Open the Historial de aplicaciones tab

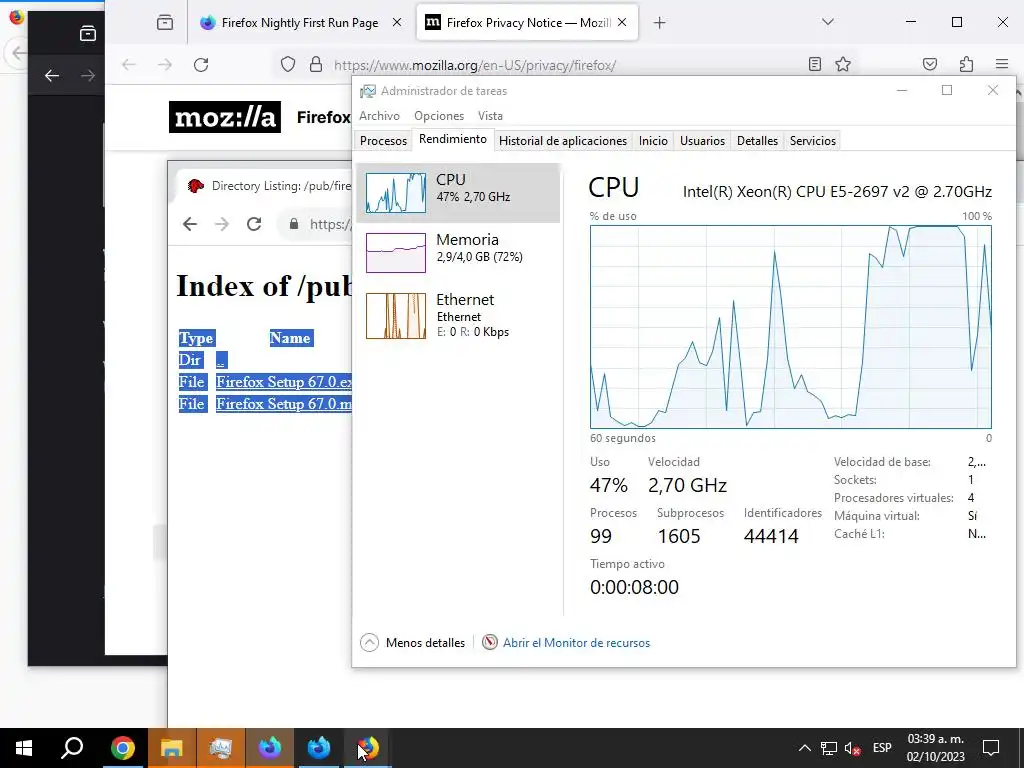tap(562, 140)
